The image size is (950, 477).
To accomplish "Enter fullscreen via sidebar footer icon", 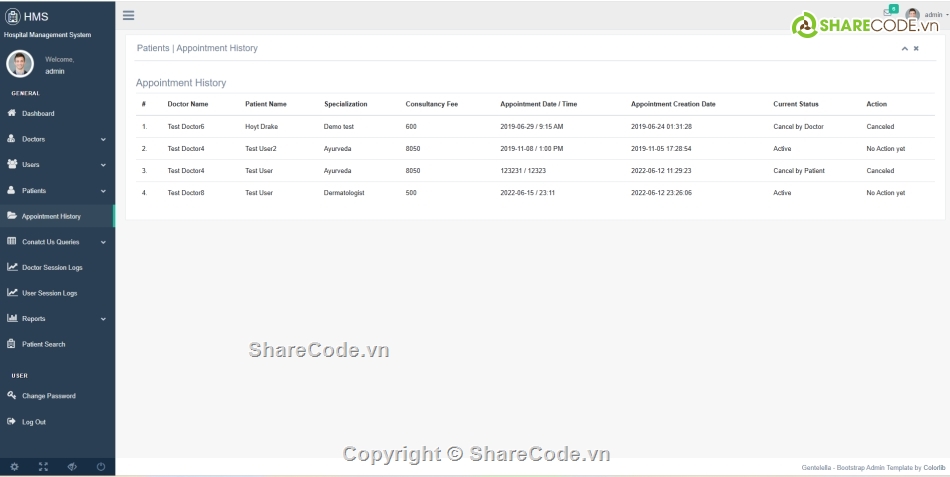I will coord(43,467).
